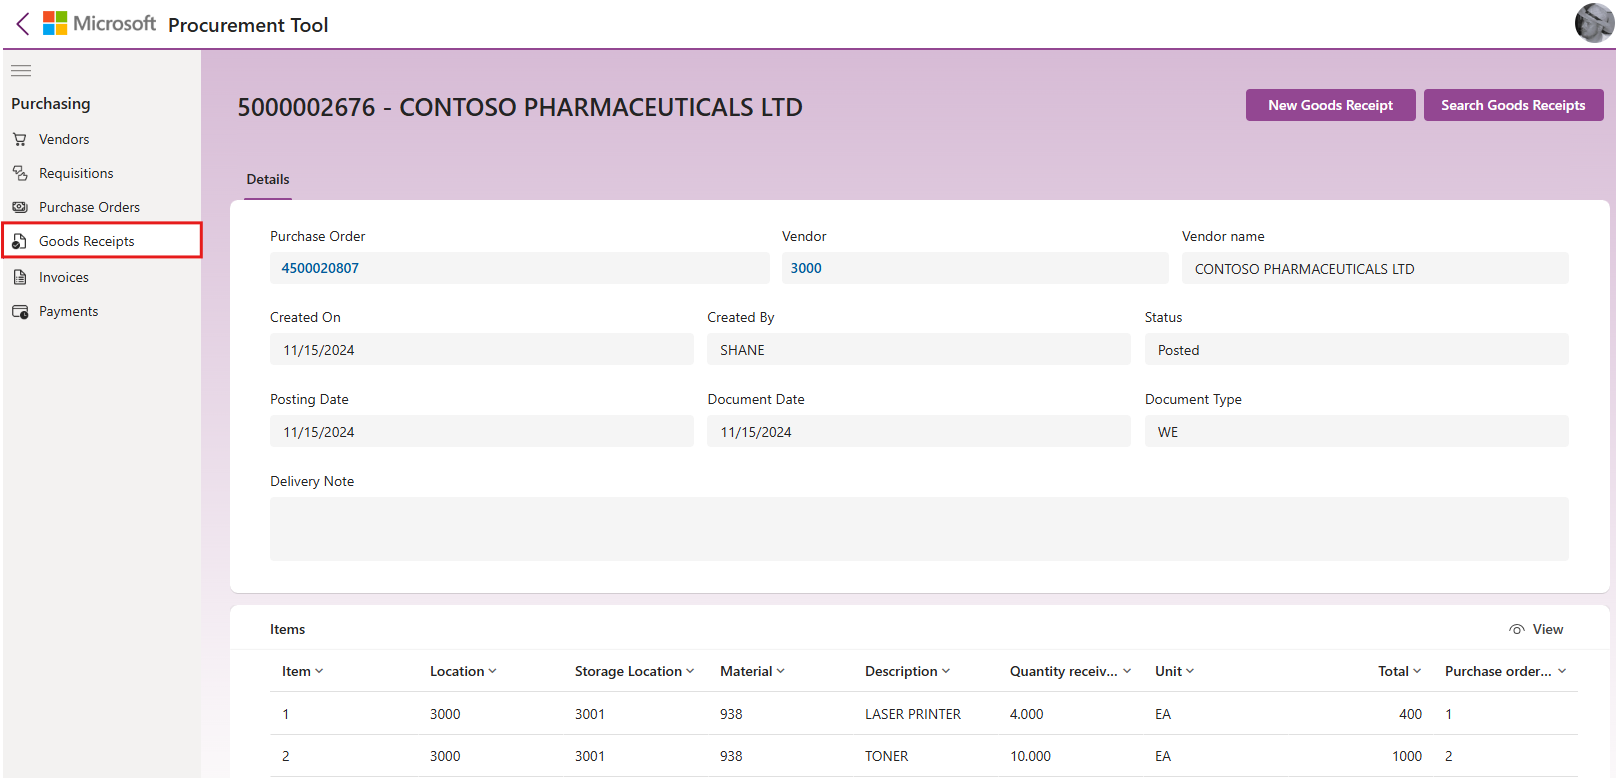Click the Requisitions sidebar icon

pyautogui.click(x=20, y=173)
